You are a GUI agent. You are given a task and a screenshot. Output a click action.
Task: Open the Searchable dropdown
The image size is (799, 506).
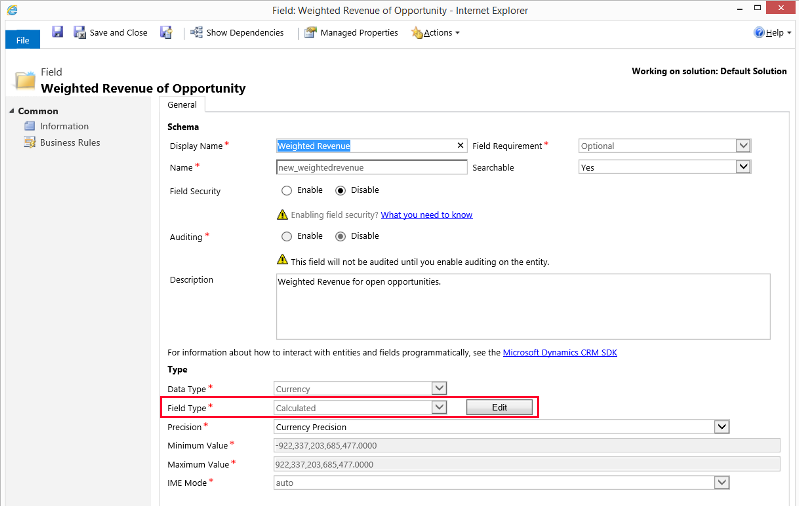pyautogui.click(x=664, y=167)
